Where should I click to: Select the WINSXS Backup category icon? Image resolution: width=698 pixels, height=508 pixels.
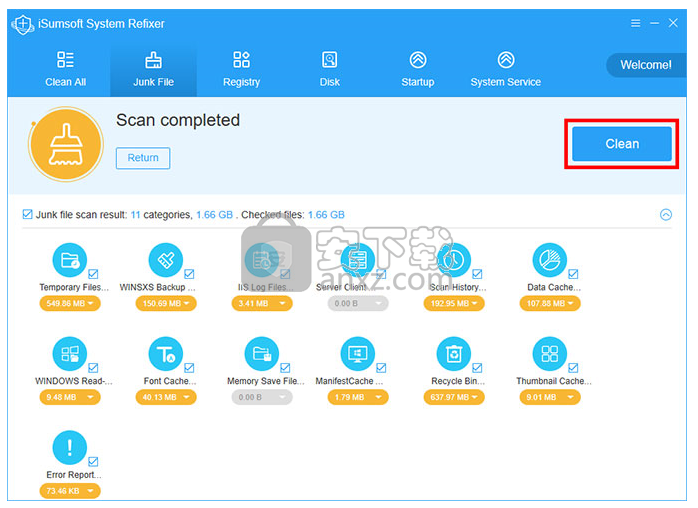point(166,260)
